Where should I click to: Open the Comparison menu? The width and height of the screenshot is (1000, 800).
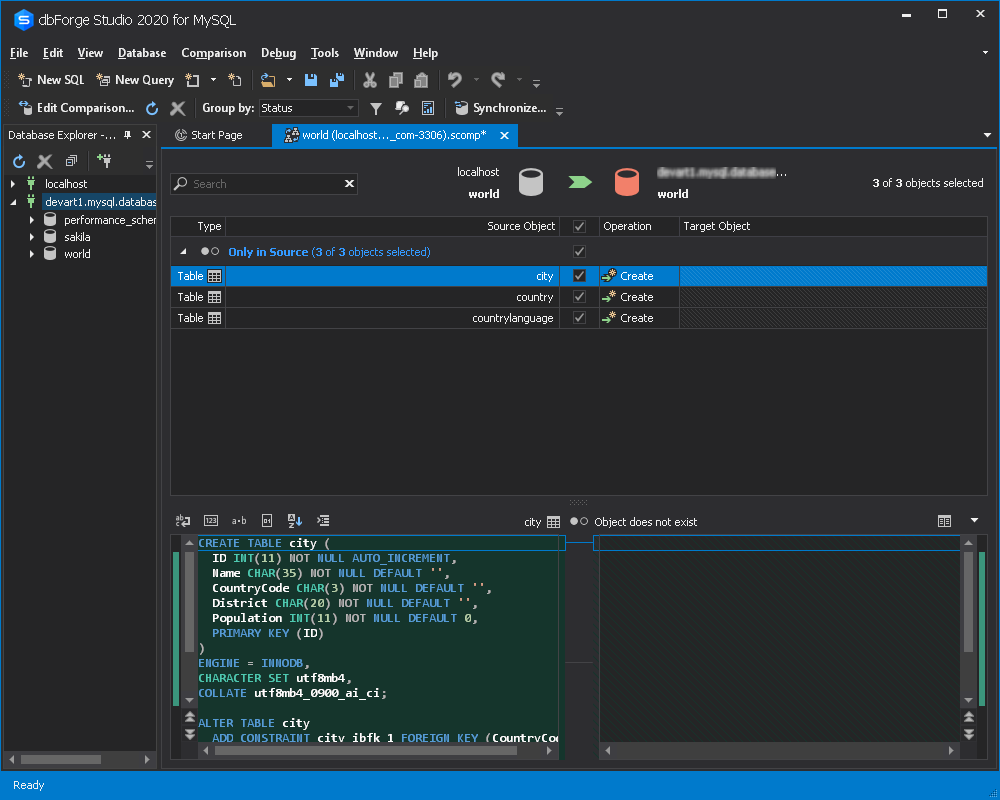pyautogui.click(x=214, y=53)
